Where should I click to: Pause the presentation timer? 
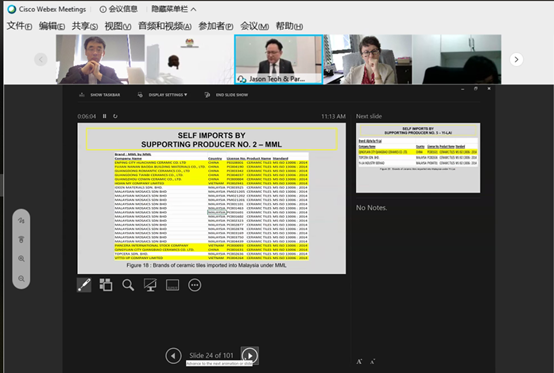(105, 116)
